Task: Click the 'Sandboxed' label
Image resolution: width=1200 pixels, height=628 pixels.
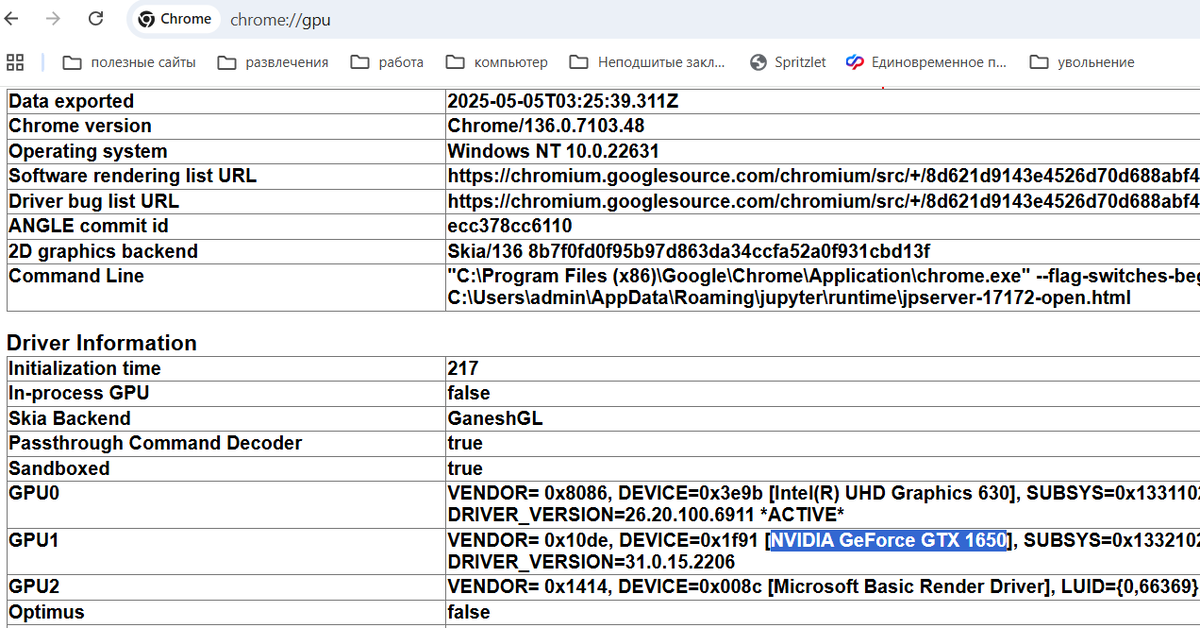Action: 59,468
